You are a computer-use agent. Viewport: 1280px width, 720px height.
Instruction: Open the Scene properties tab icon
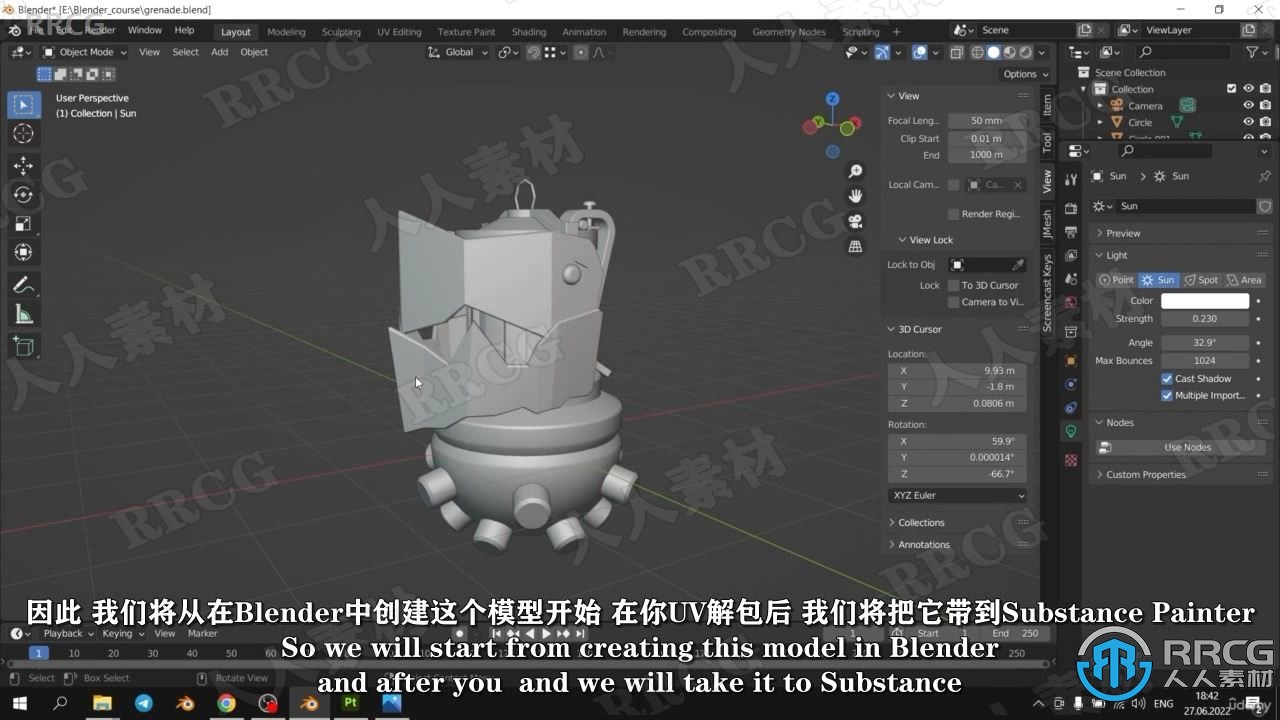tap(1071, 280)
